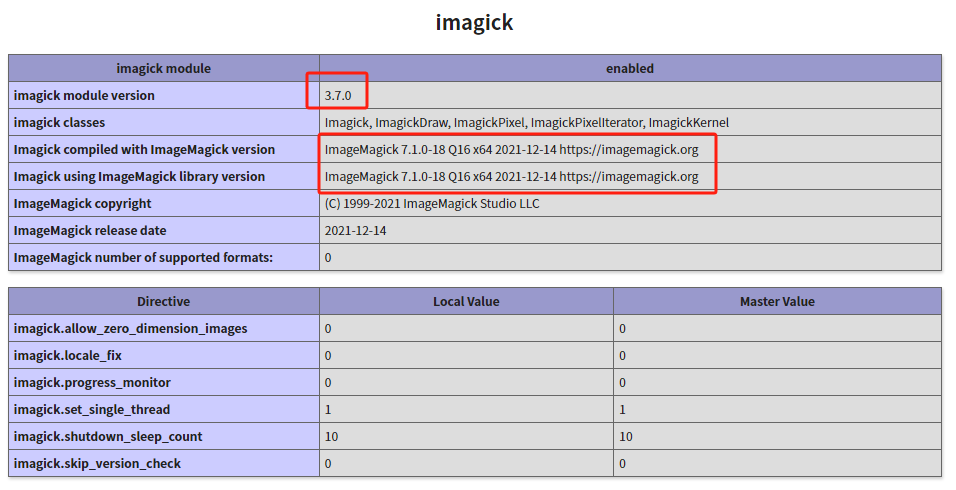Image resolution: width=956 pixels, height=490 pixels.
Task: Click the release date value 2021-12-14
Action: tap(358, 231)
